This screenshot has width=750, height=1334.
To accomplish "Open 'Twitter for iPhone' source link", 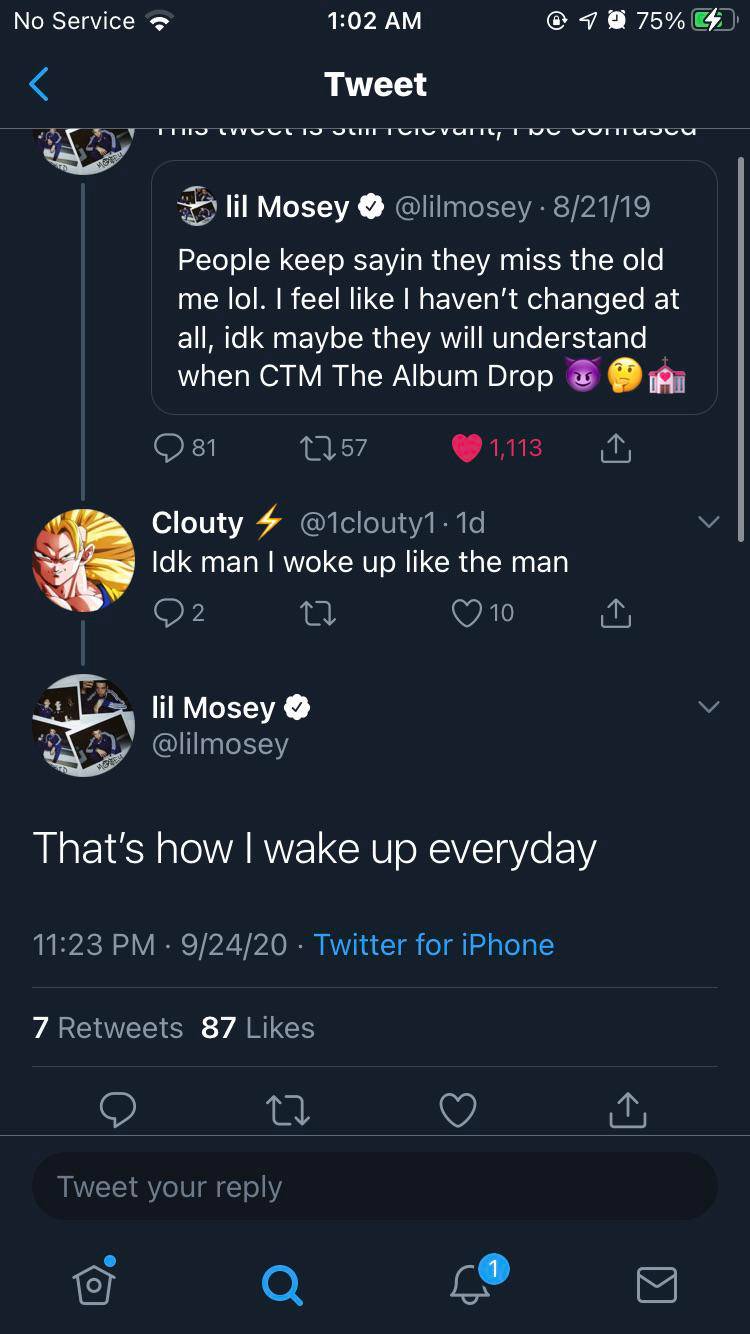I will [x=433, y=944].
